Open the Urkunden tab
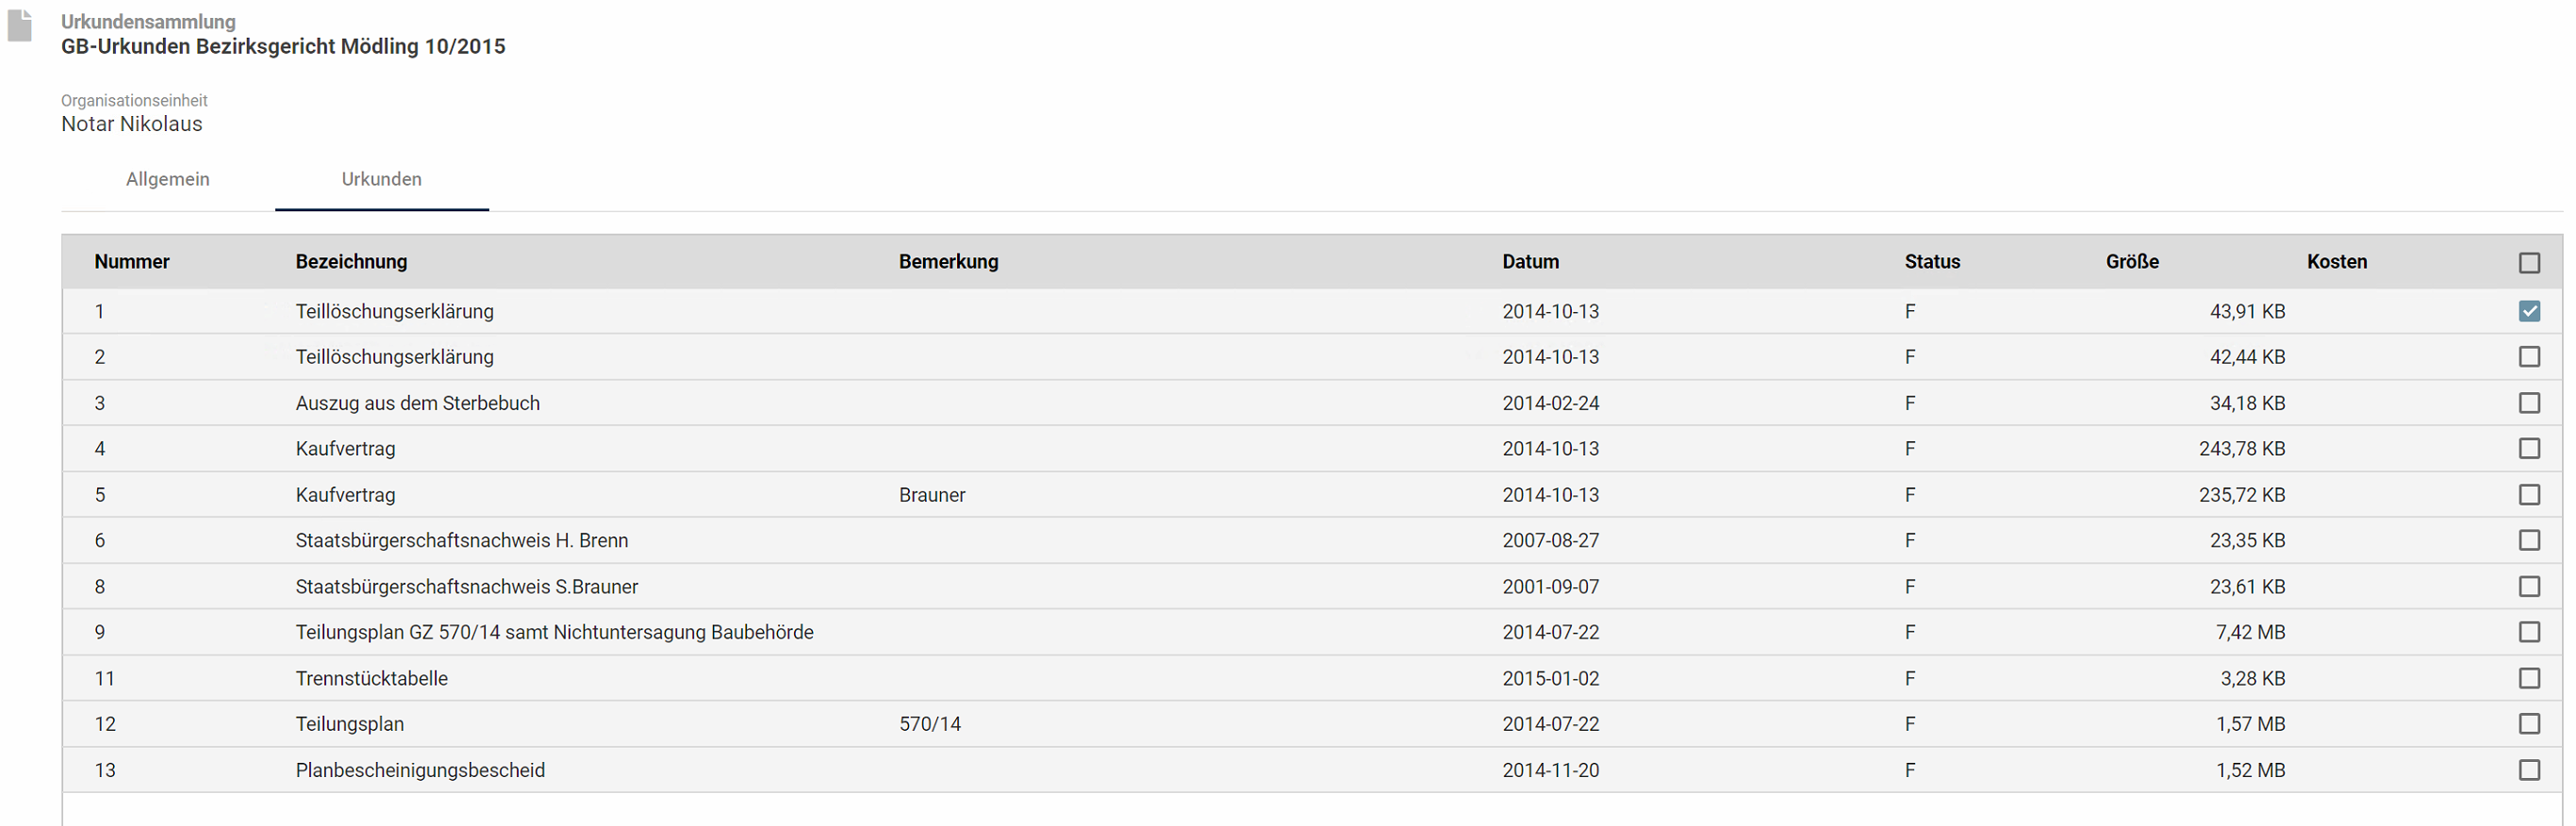Viewport: 2576px width, 826px height. point(382,179)
